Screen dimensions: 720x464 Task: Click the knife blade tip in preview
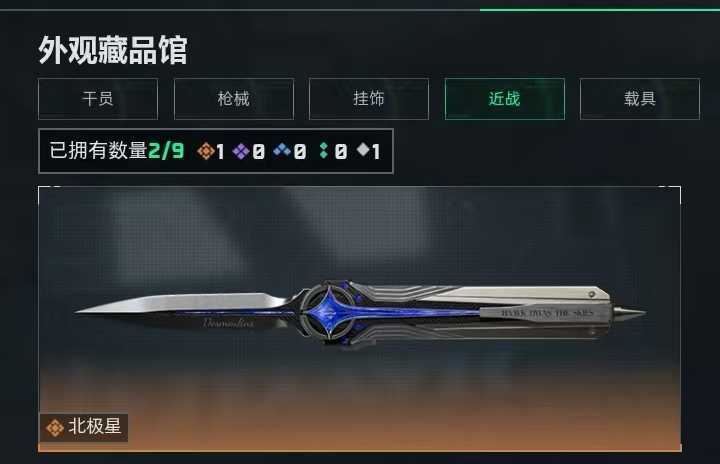[85, 311]
